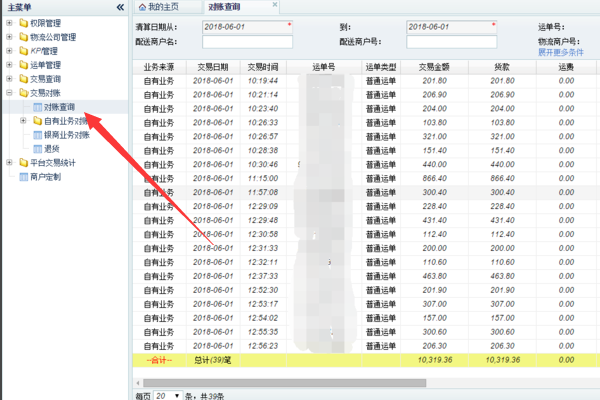Sort by 交易日期 column header
The width and height of the screenshot is (600, 400).
pyautogui.click(x=213, y=67)
